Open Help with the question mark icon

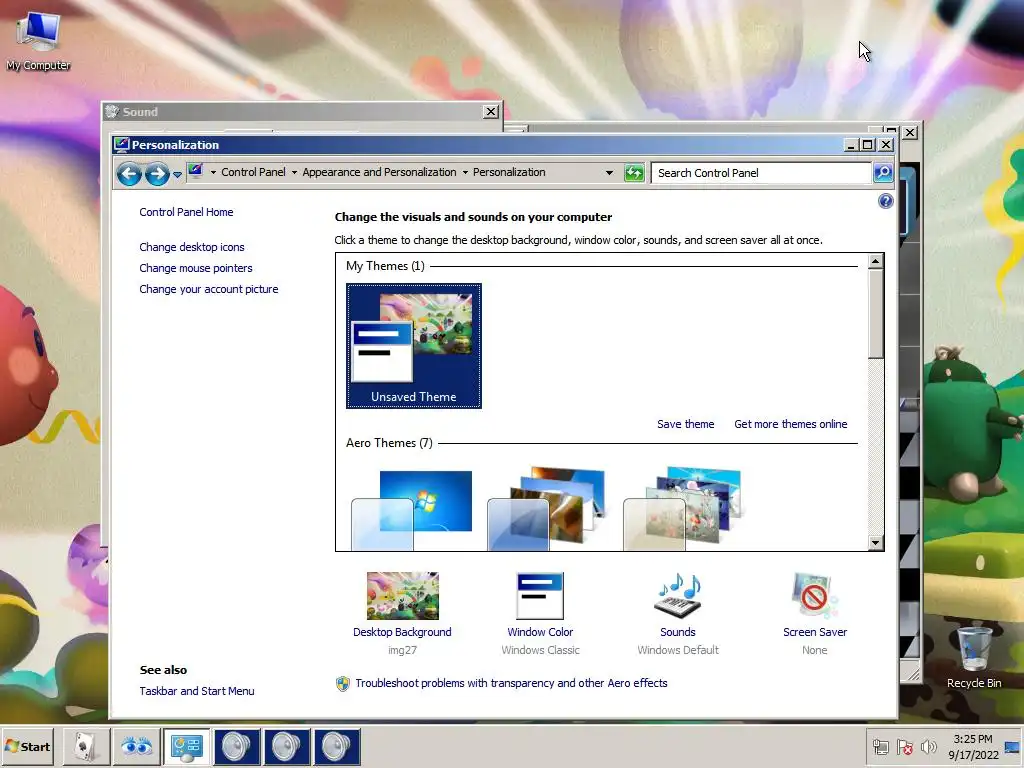click(885, 201)
